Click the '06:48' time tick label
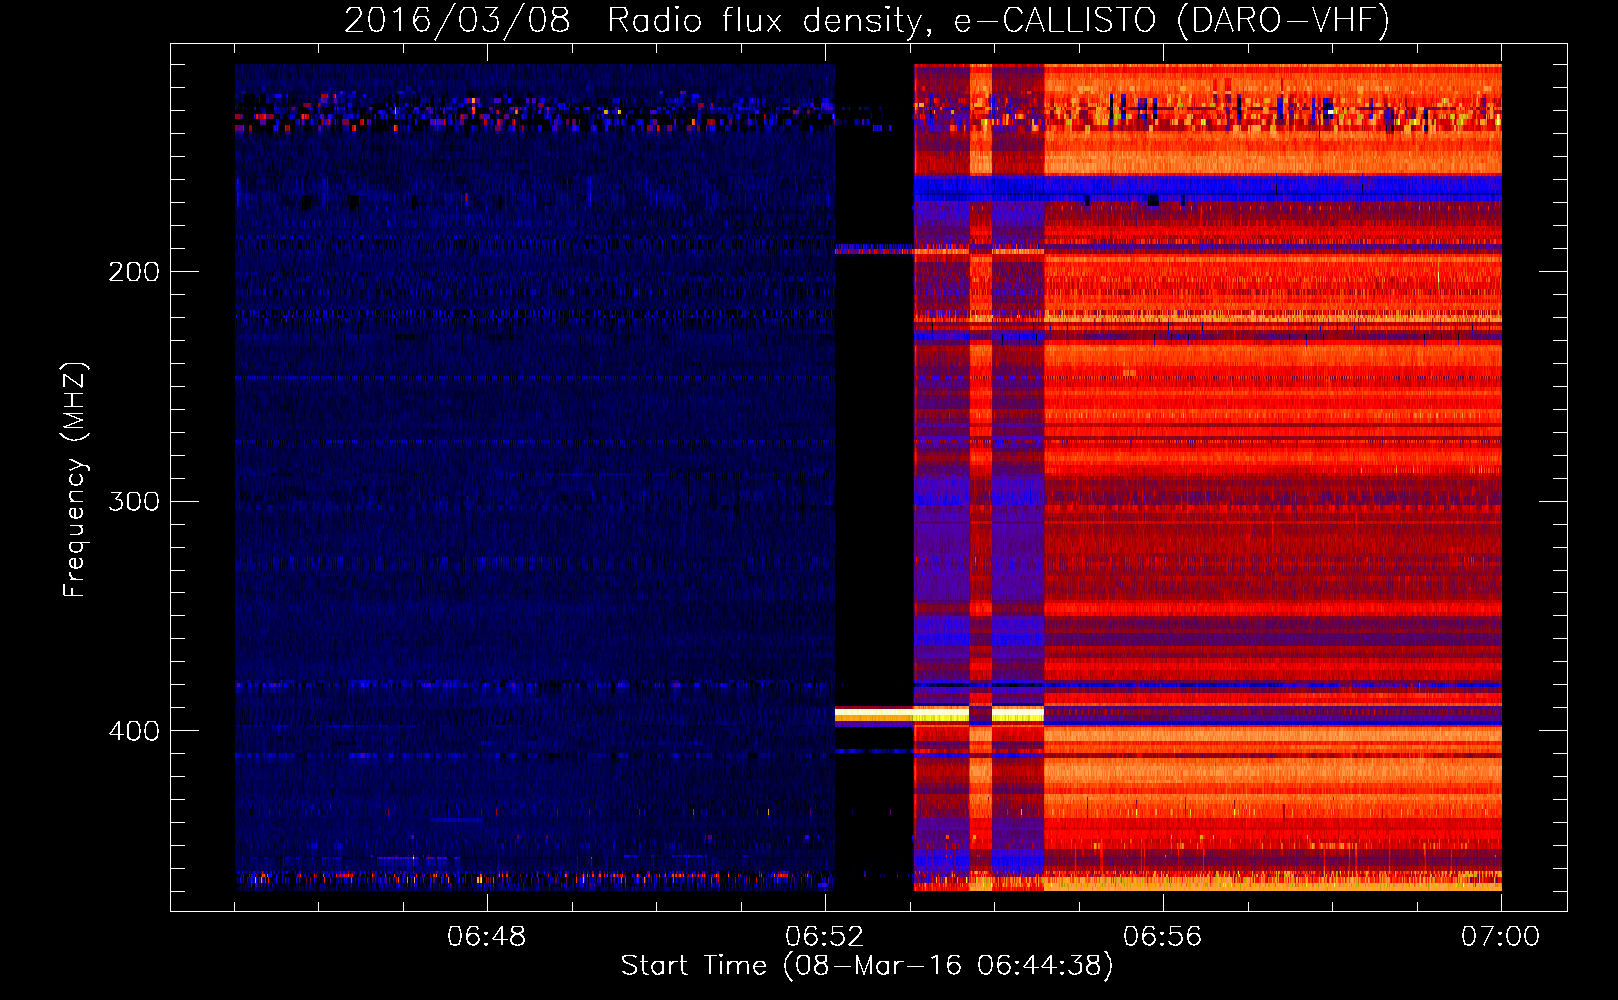The image size is (1618, 1000). [x=486, y=937]
